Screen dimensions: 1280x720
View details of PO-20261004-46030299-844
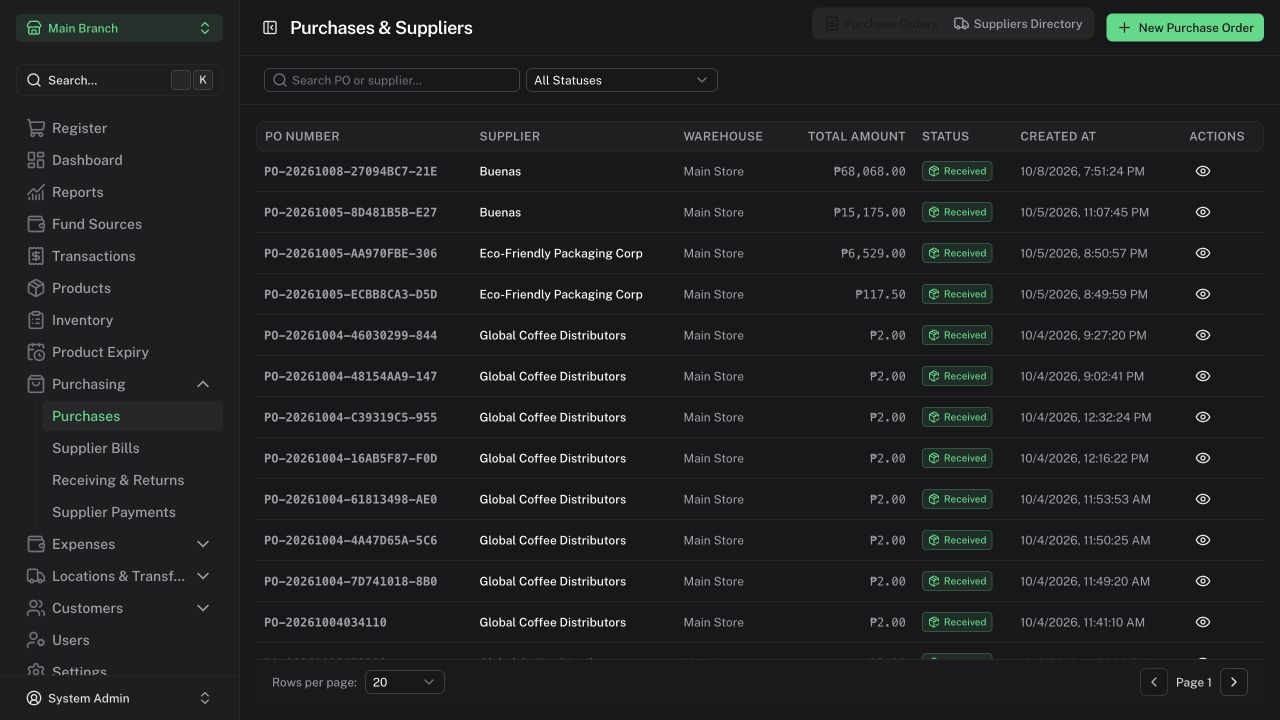pos(1203,335)
